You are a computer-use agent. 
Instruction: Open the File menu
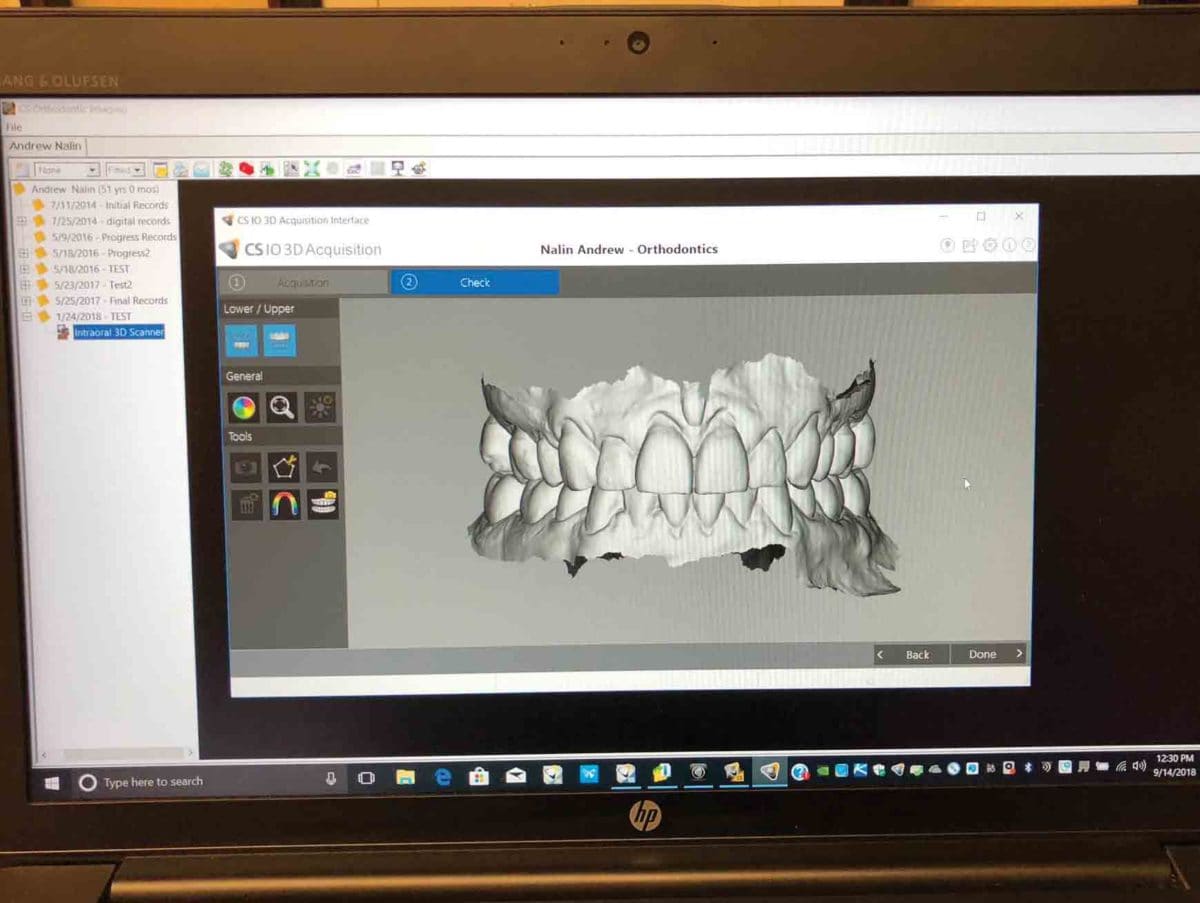pyautogui.click(x=13, y=127)
